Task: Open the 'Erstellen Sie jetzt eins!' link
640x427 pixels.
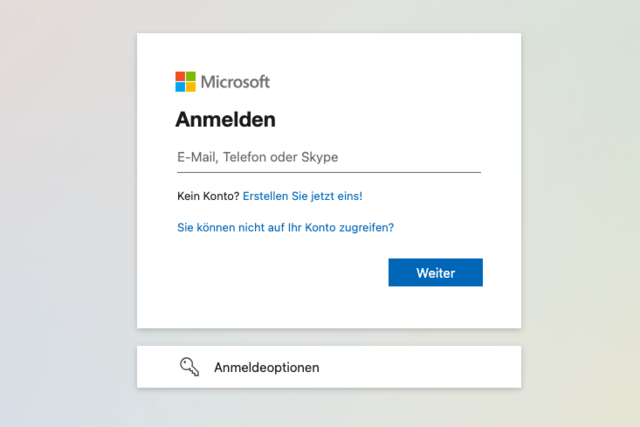Action: pos(302,196)
